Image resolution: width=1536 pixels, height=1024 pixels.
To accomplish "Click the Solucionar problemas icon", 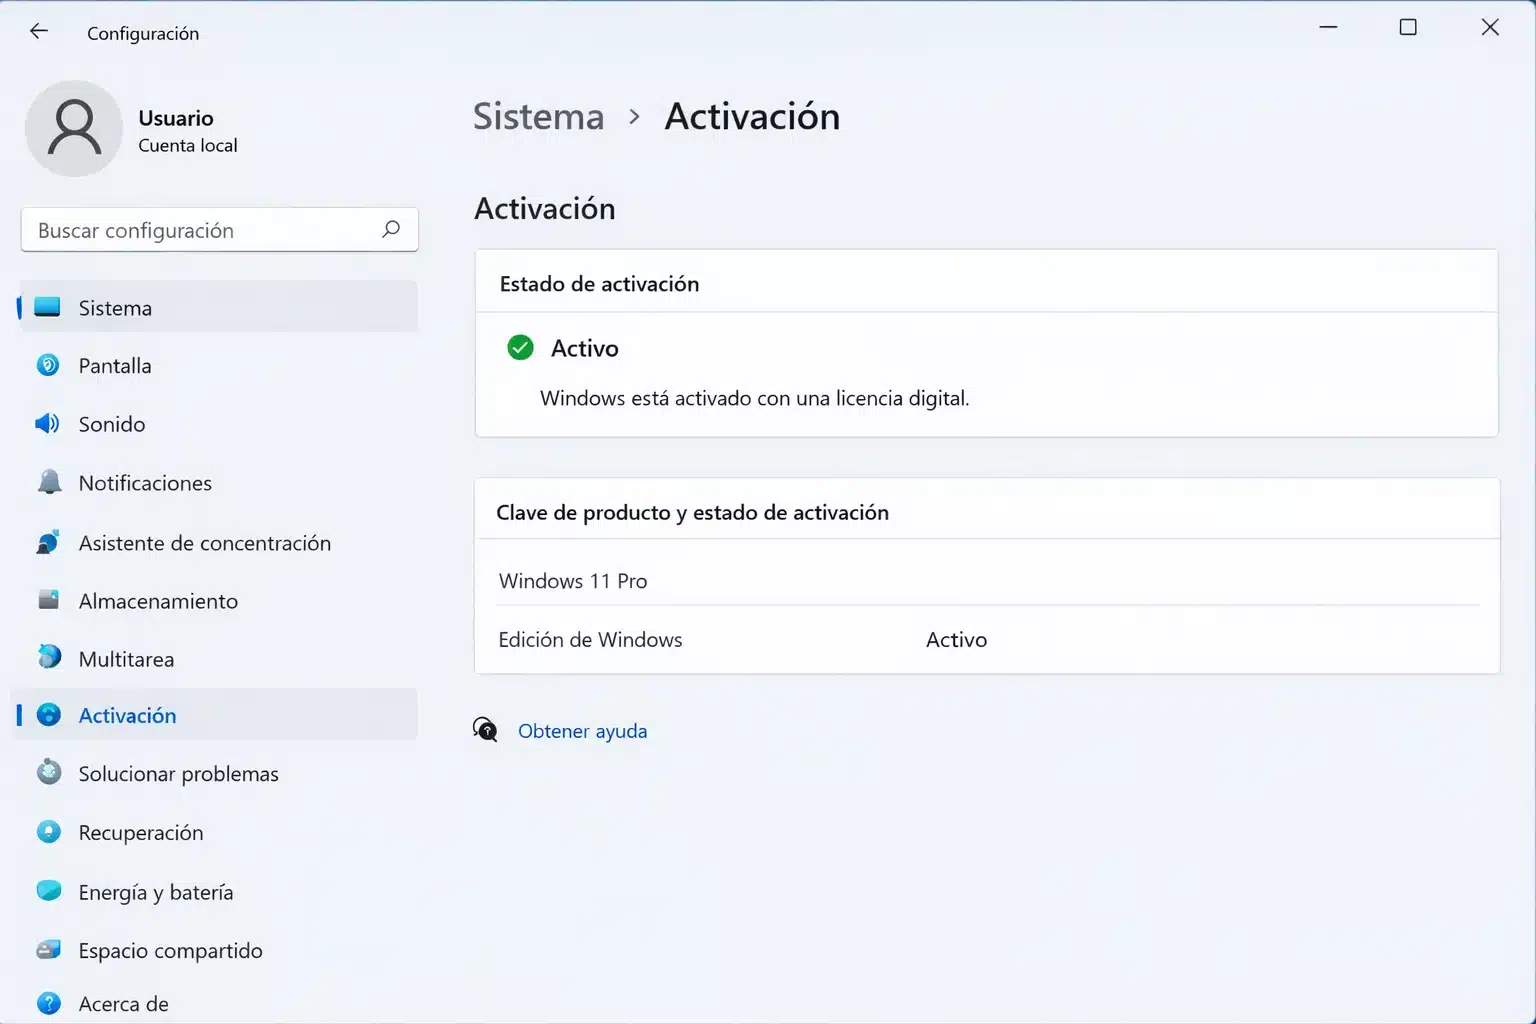I will point(48,772).
